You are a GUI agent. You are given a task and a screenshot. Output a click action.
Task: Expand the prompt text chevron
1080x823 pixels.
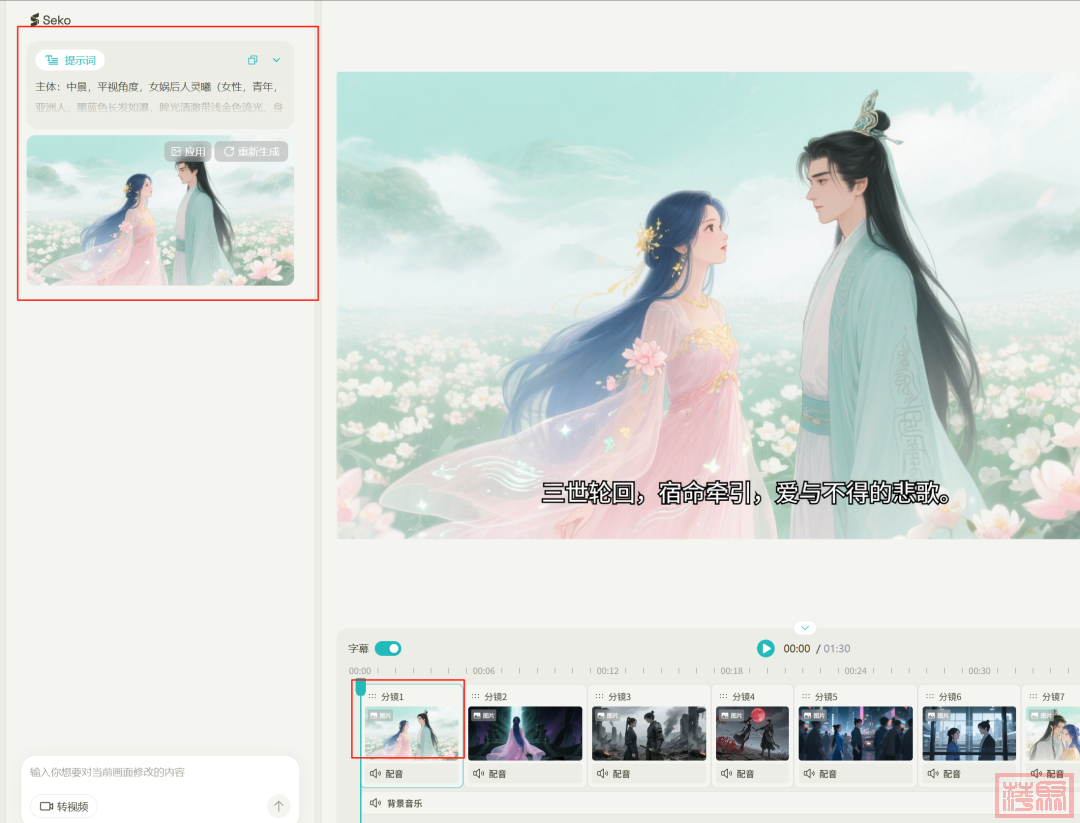[277, 60]
